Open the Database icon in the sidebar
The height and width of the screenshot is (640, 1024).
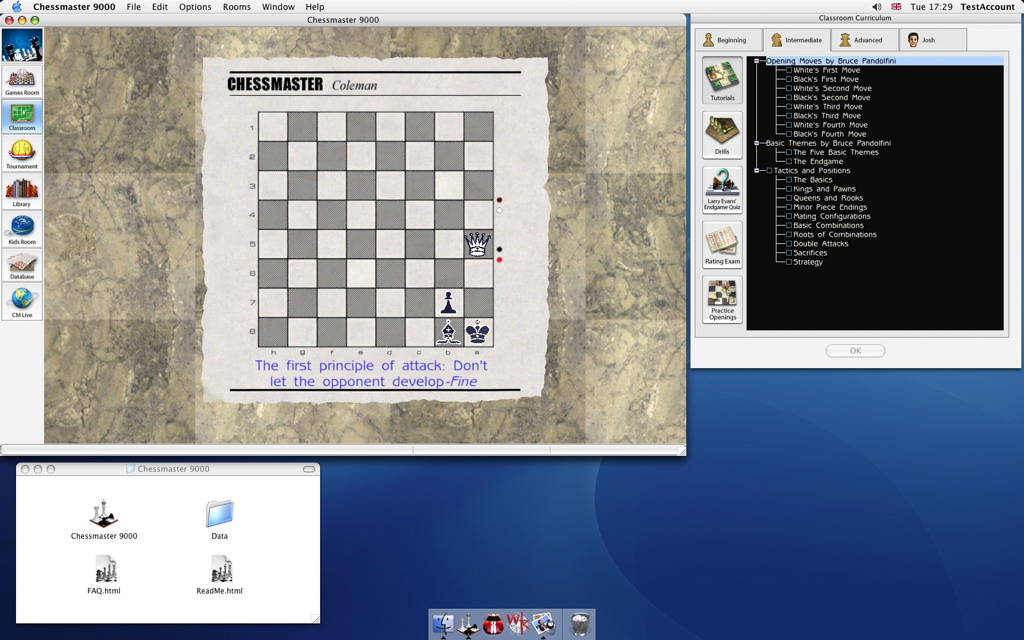22,265
